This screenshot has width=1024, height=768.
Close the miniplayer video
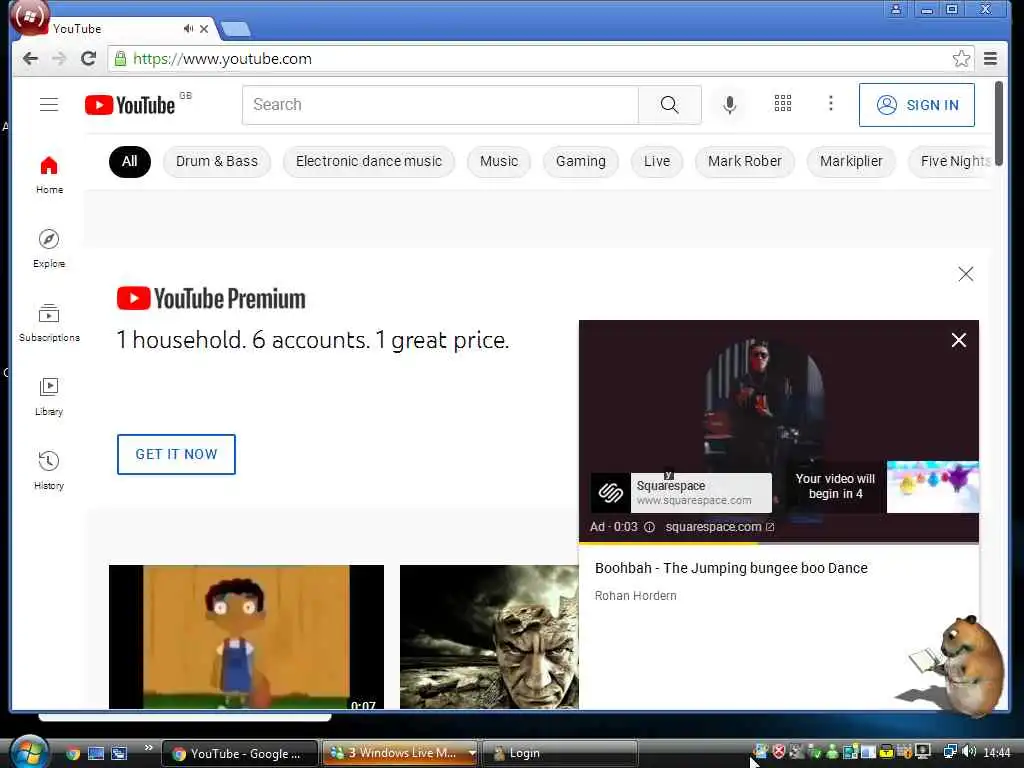[x=959, y=340]
